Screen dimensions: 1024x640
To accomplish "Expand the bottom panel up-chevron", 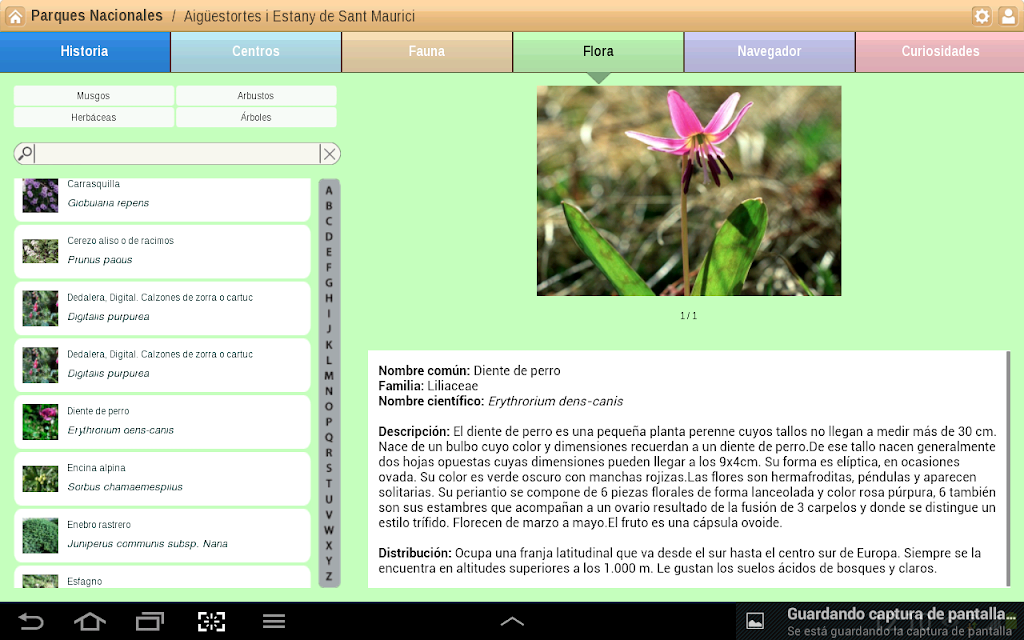I will pos(512,621).
